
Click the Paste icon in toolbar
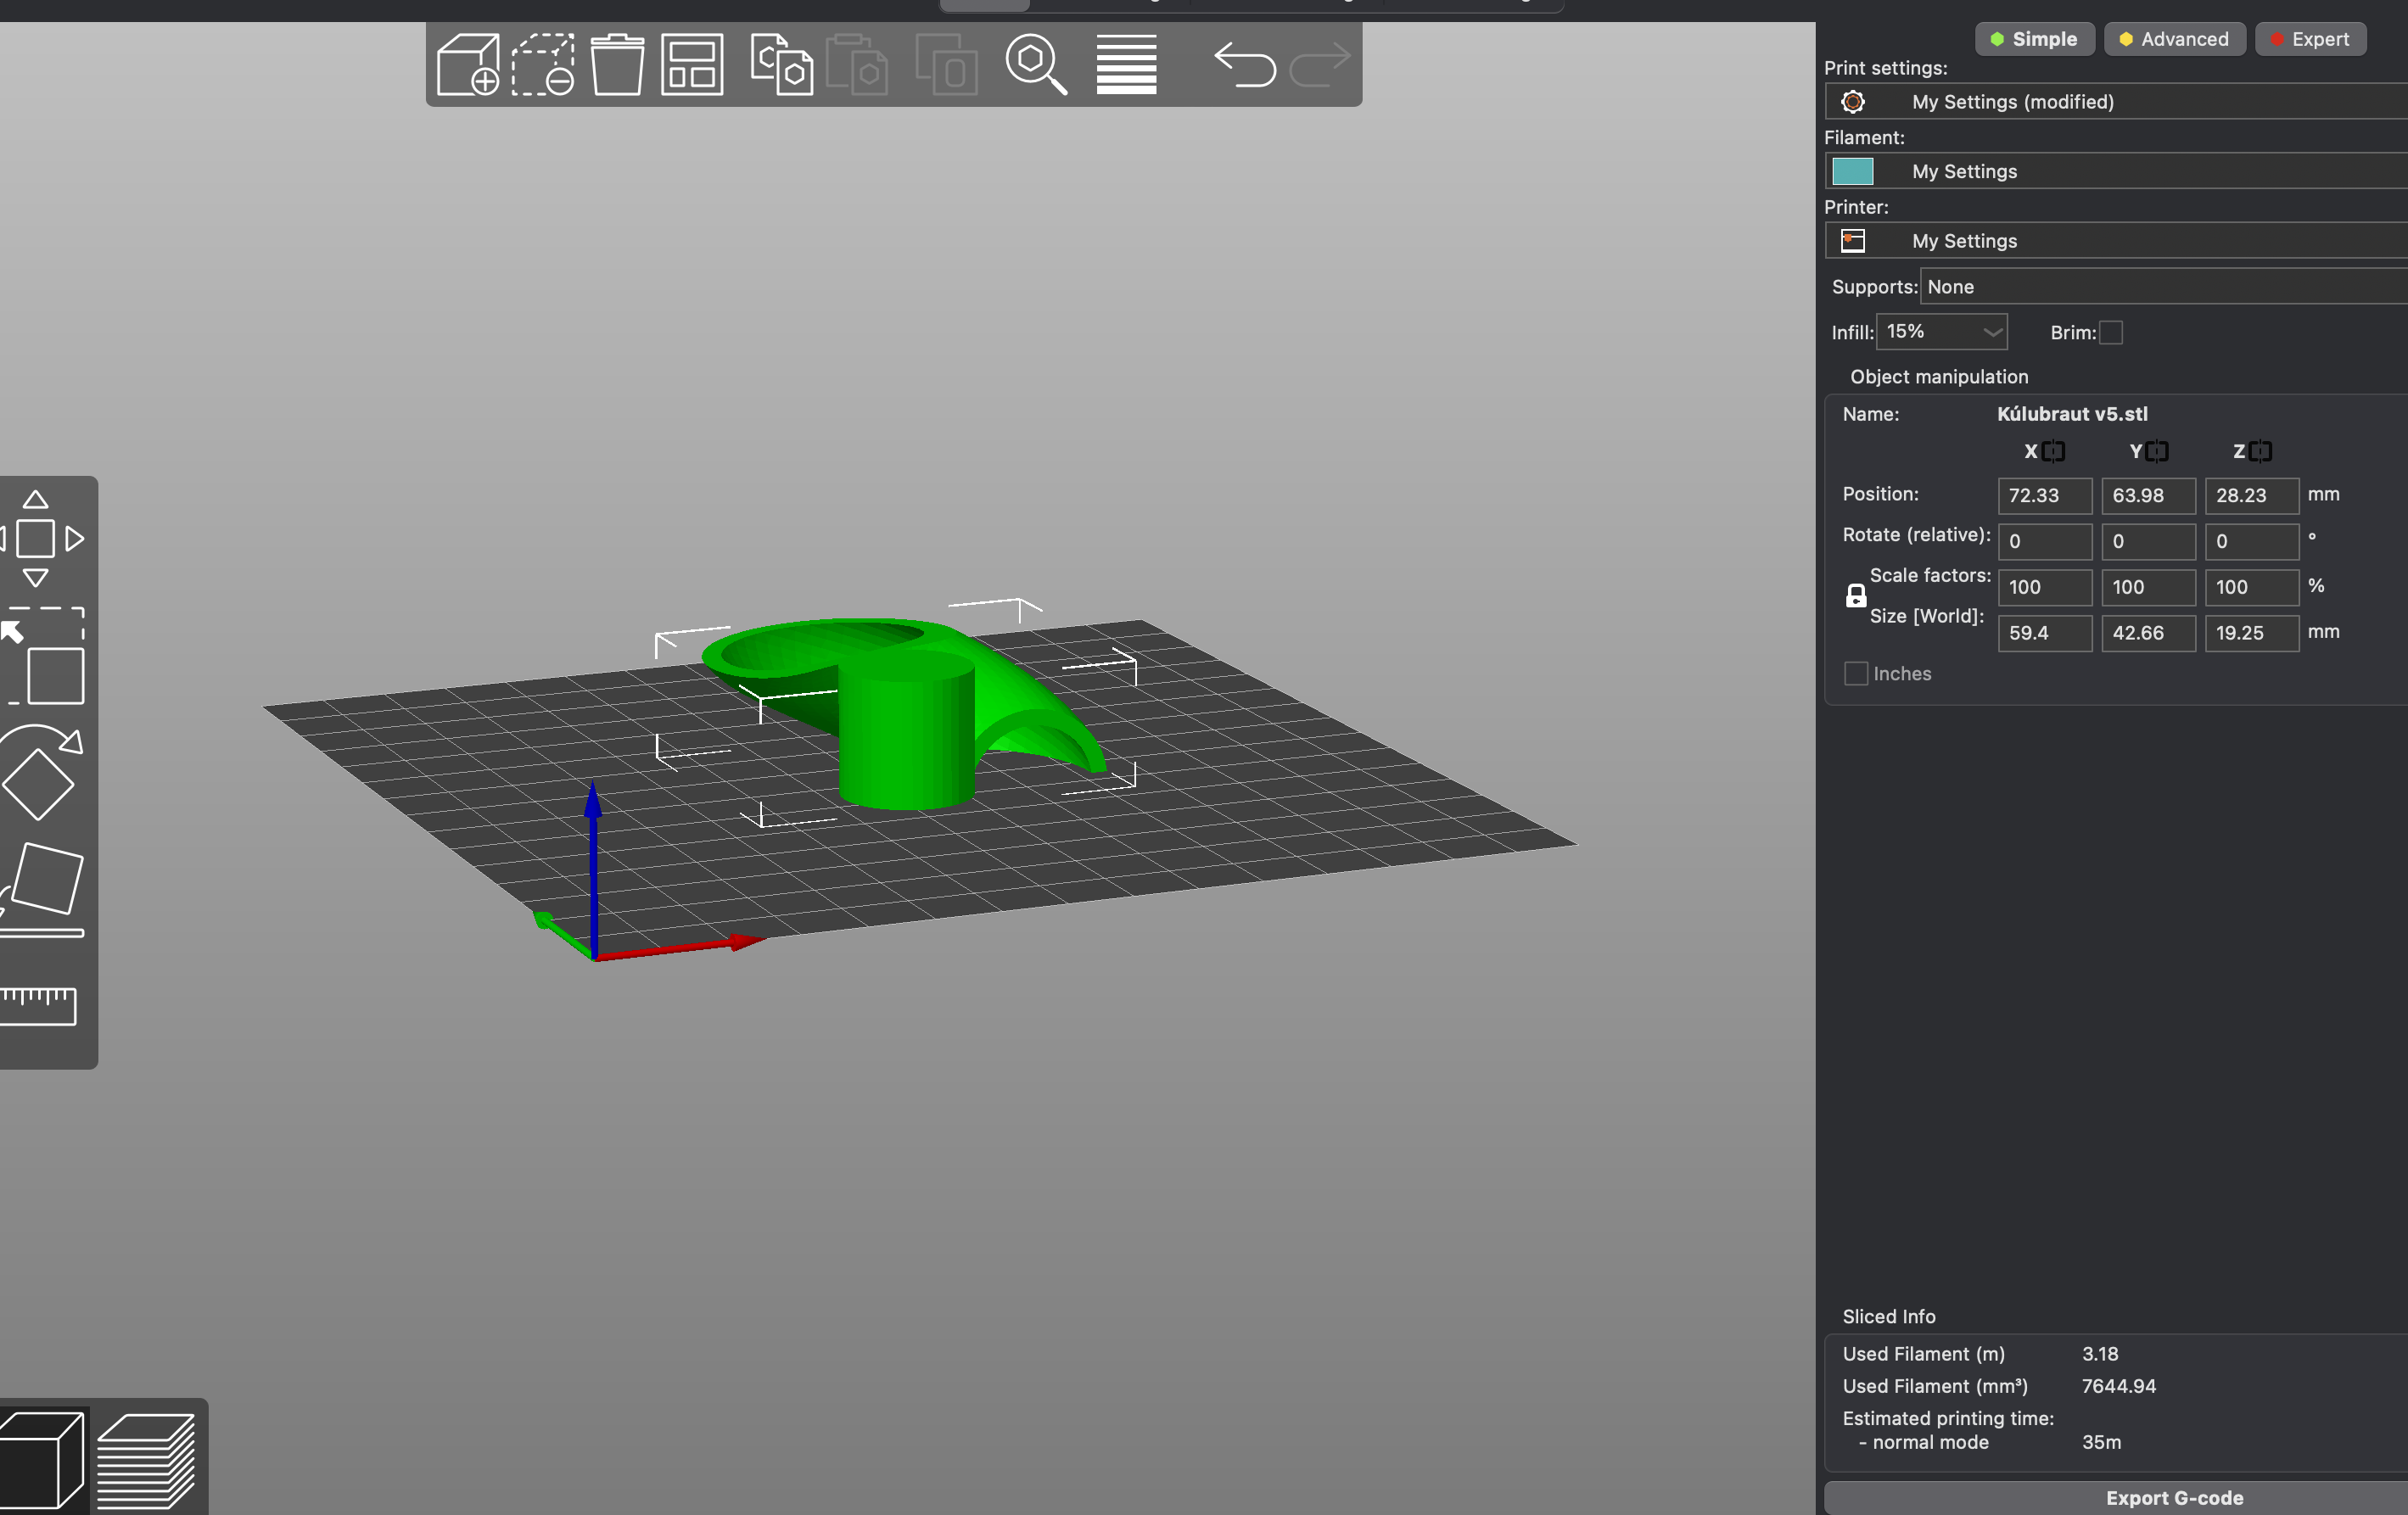click(857, 65)
